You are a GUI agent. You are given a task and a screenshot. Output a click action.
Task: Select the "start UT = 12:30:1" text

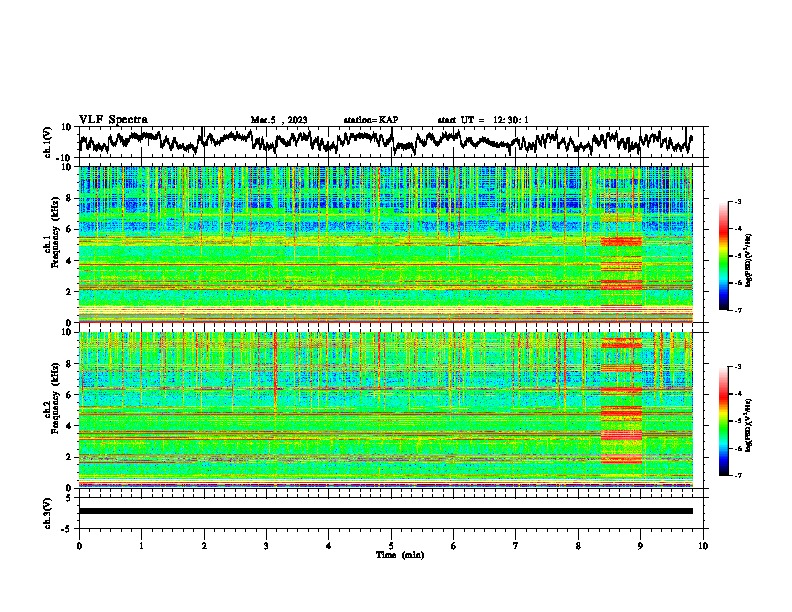(x=483, y=120)
